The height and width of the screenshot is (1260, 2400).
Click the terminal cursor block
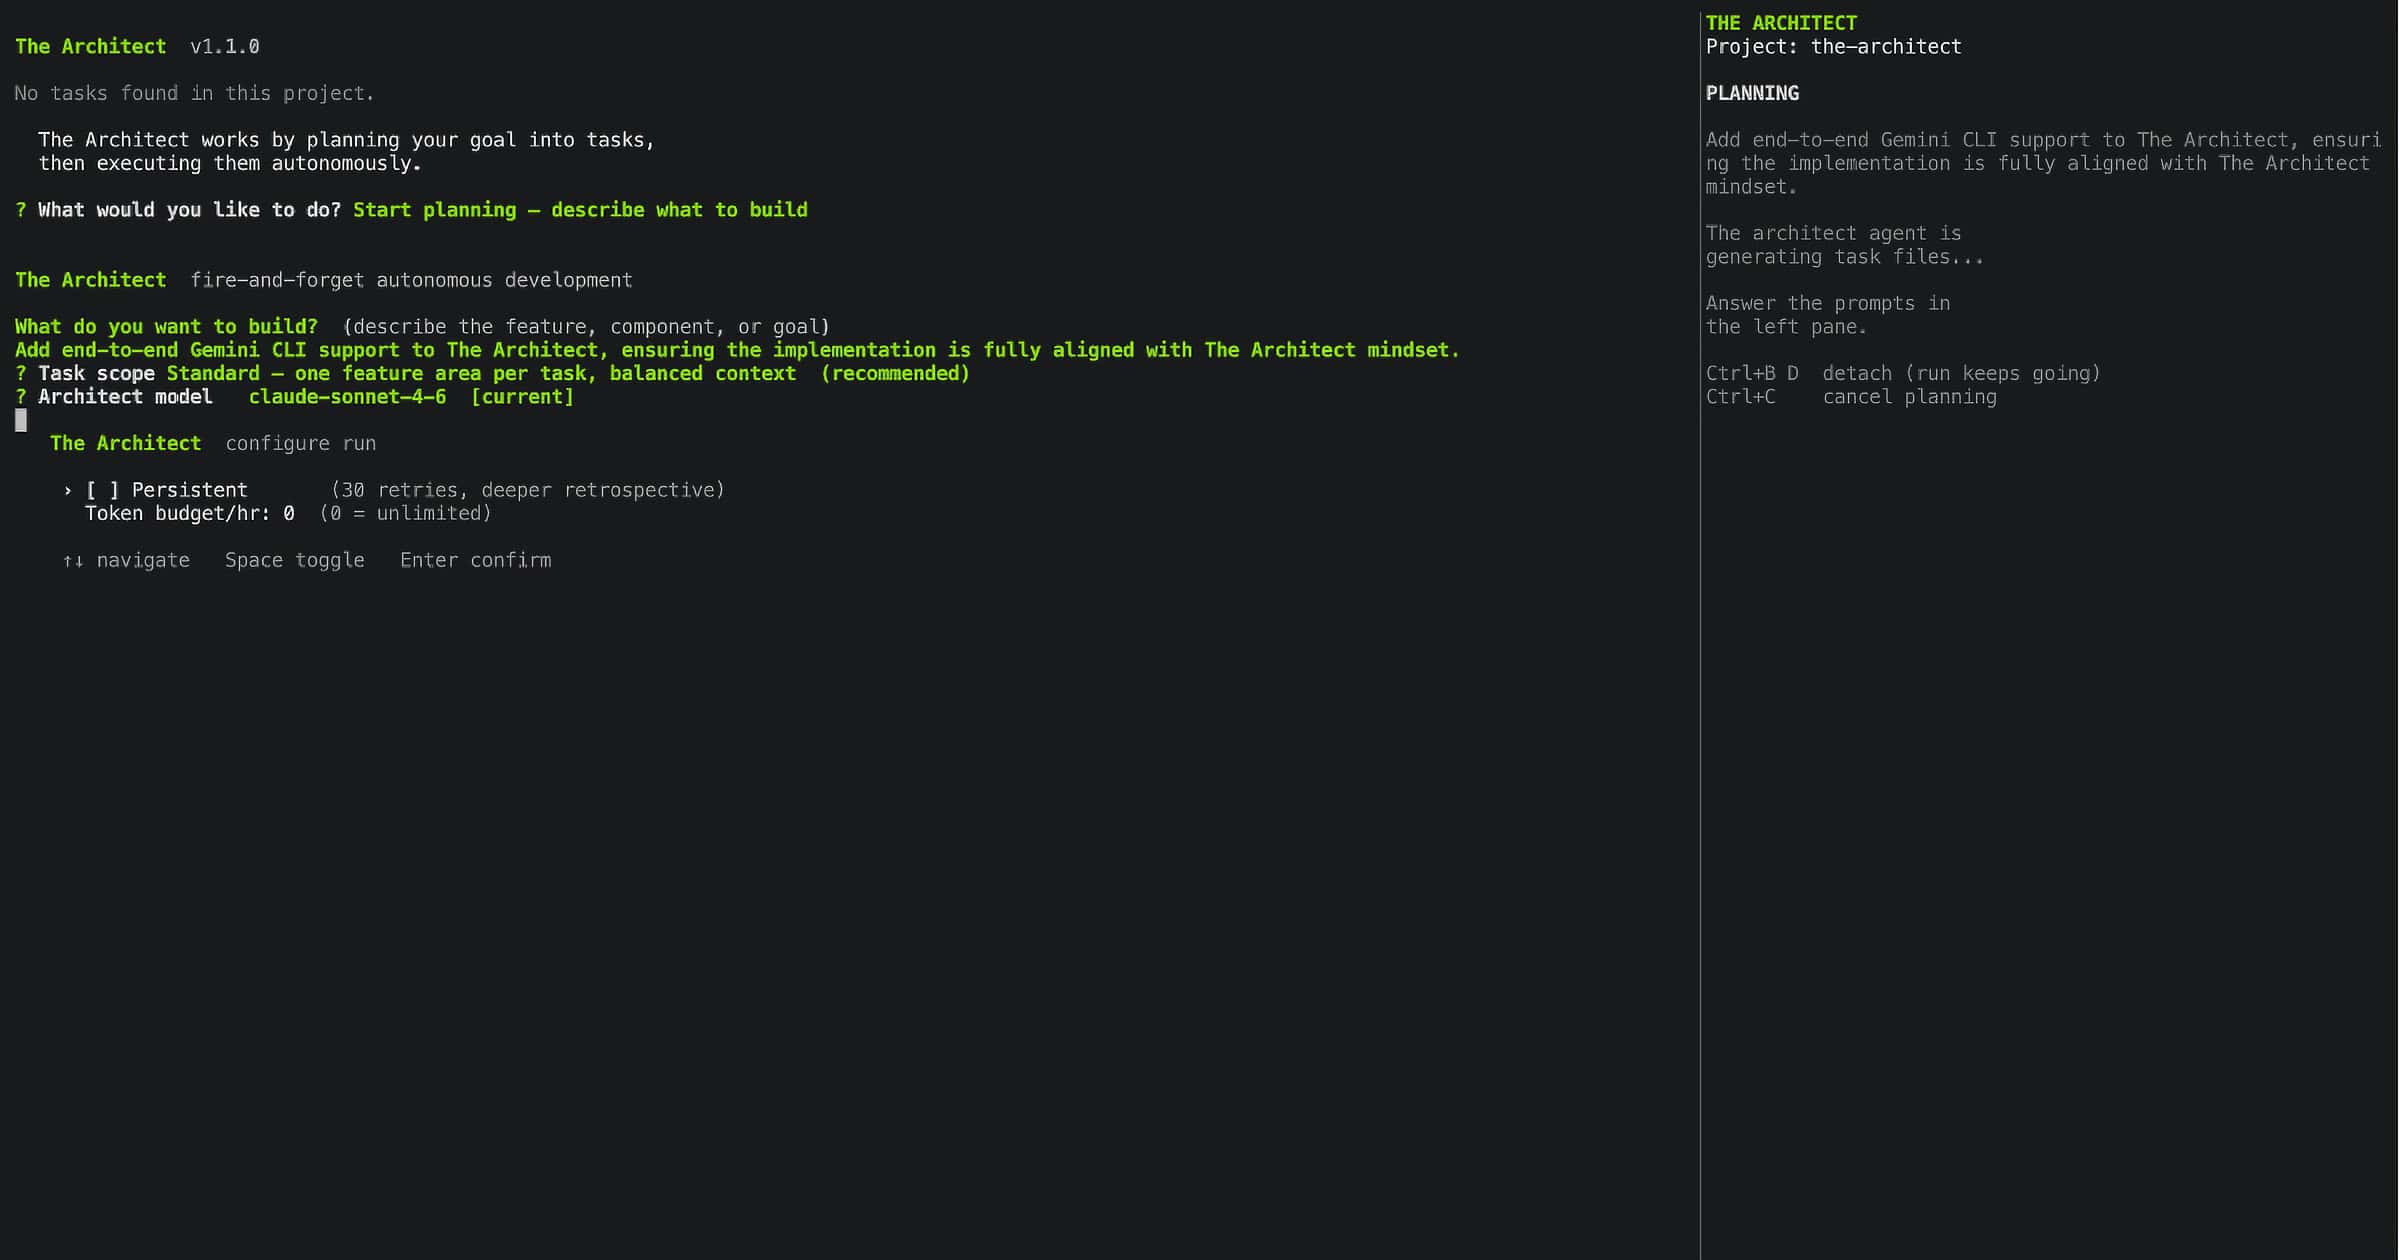[x=21, y=420]
